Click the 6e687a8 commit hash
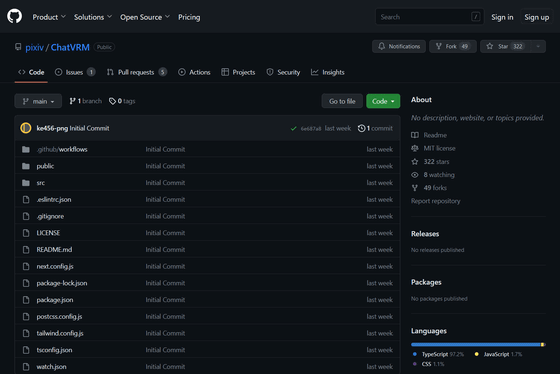 click(311, 129)
